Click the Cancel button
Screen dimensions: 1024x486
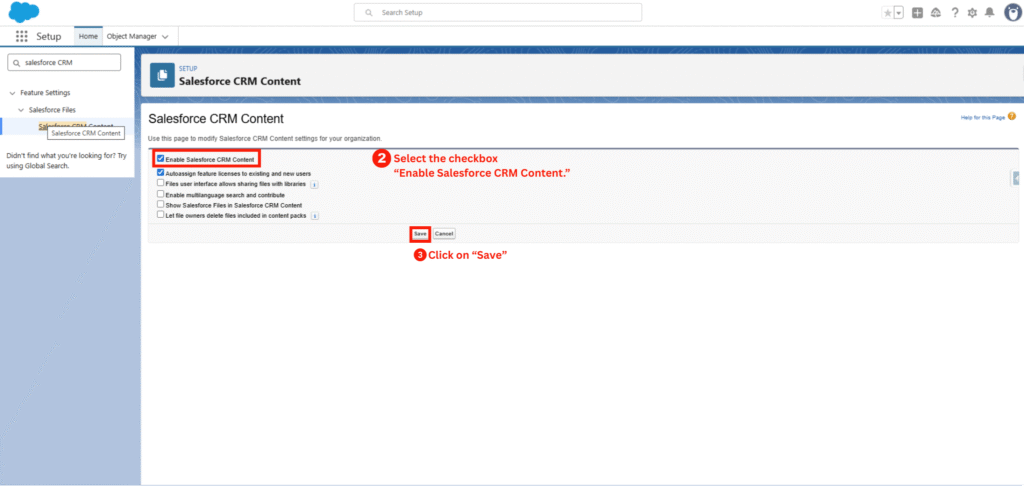[444, 234]
